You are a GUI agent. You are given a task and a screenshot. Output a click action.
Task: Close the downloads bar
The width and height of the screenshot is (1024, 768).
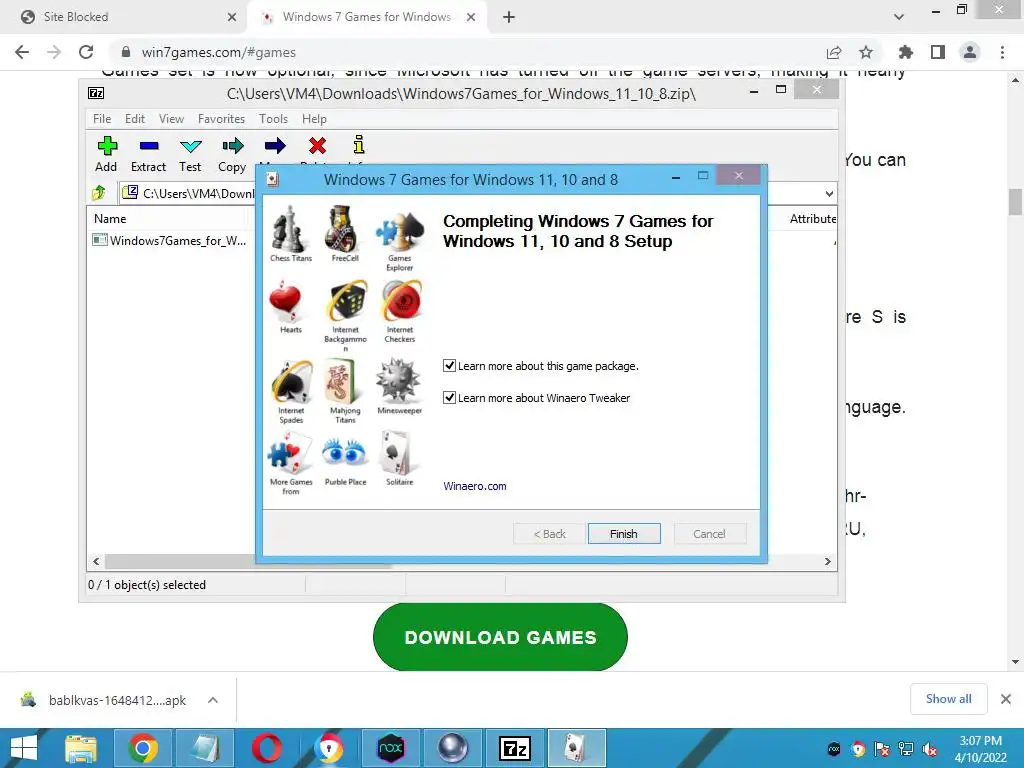click(x=1006, y=699)
